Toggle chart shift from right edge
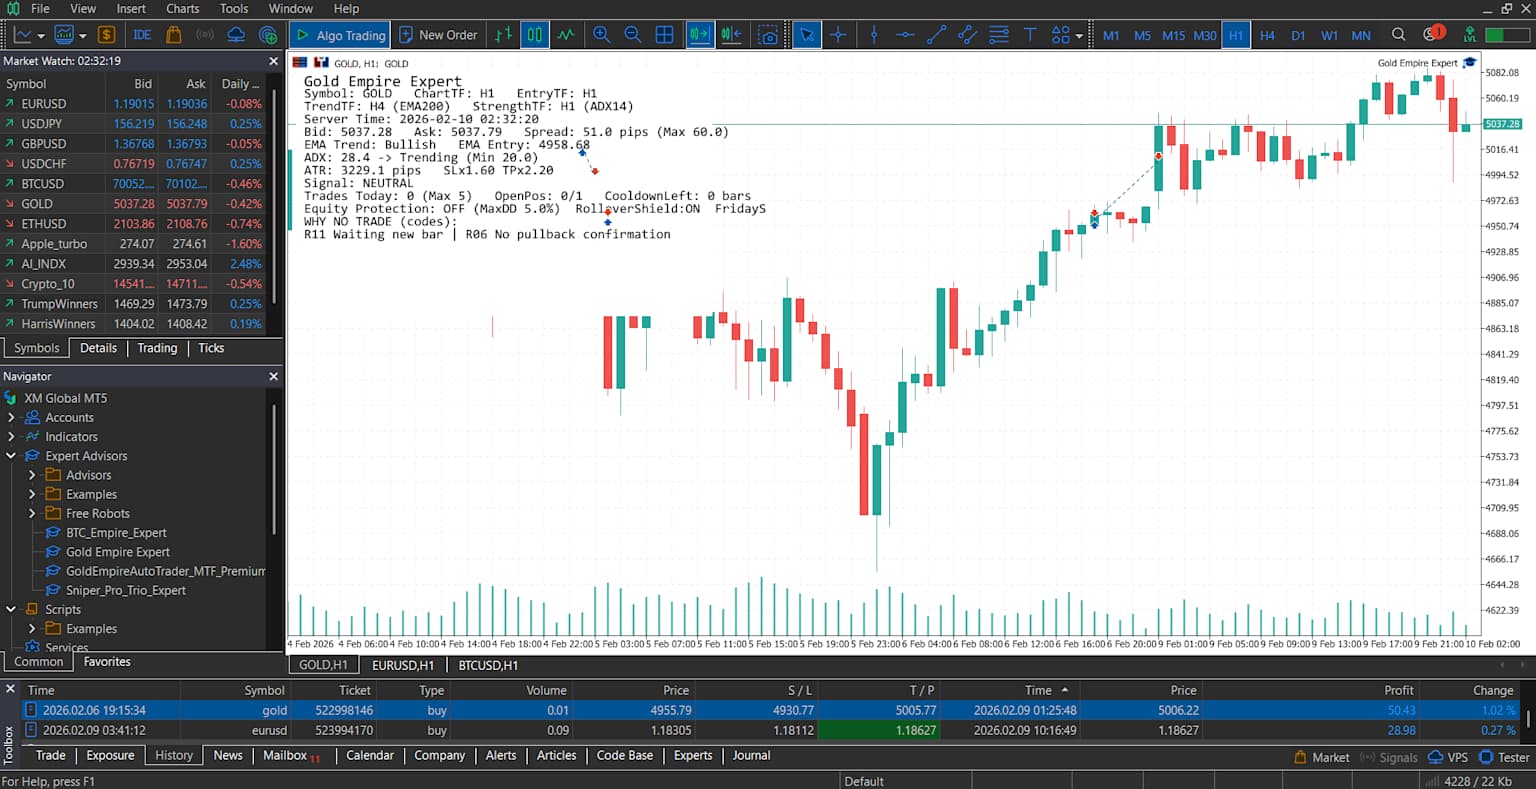Screen dimensions: 1536x789 pyautogui.click(x=730, y=34)
